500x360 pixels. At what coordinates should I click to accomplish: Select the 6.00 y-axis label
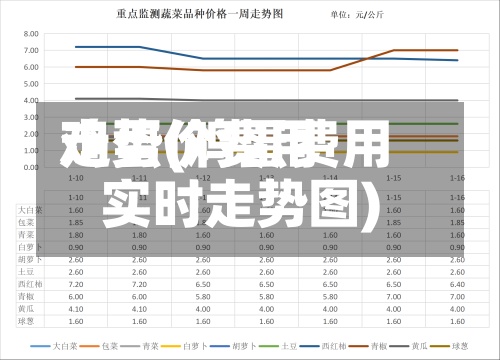31,67
